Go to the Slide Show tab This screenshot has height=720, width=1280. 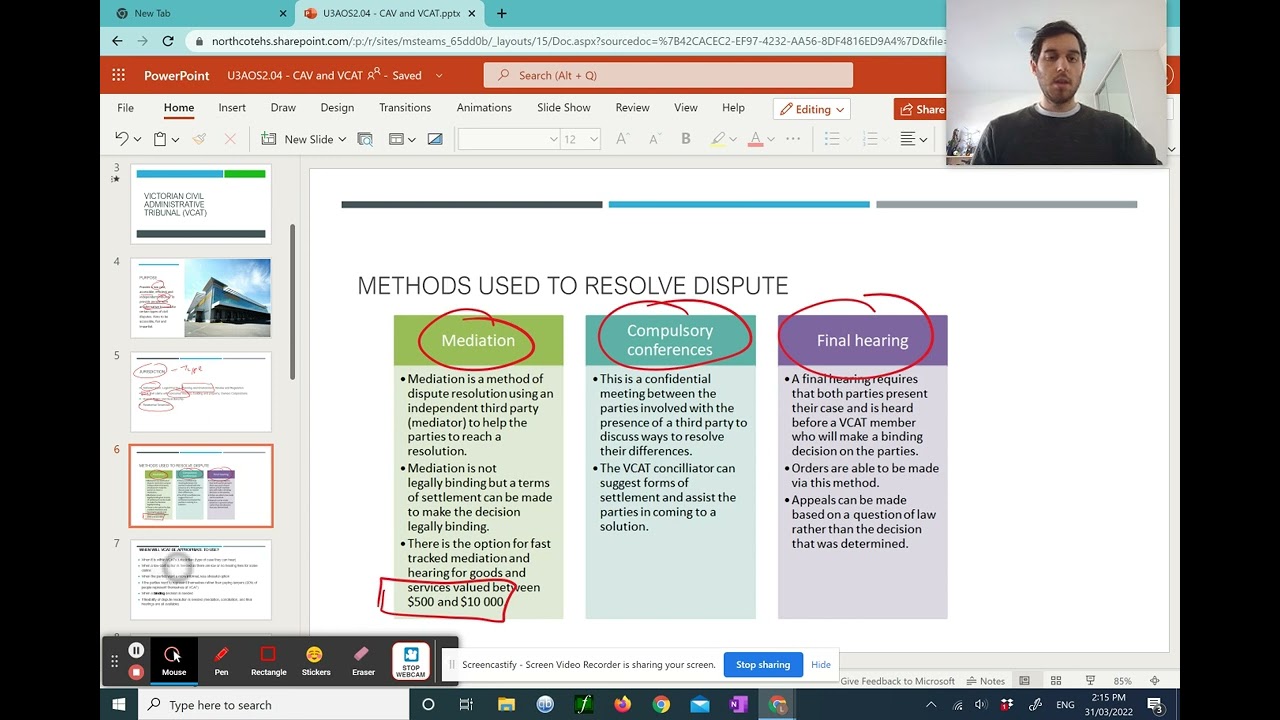point(564,108)
